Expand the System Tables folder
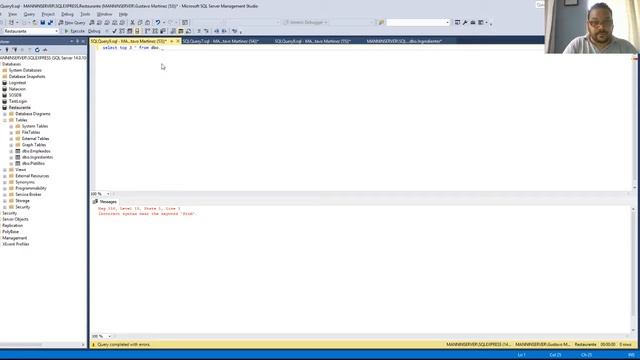The height and width of the screenshot is (360, 640). 11,126
